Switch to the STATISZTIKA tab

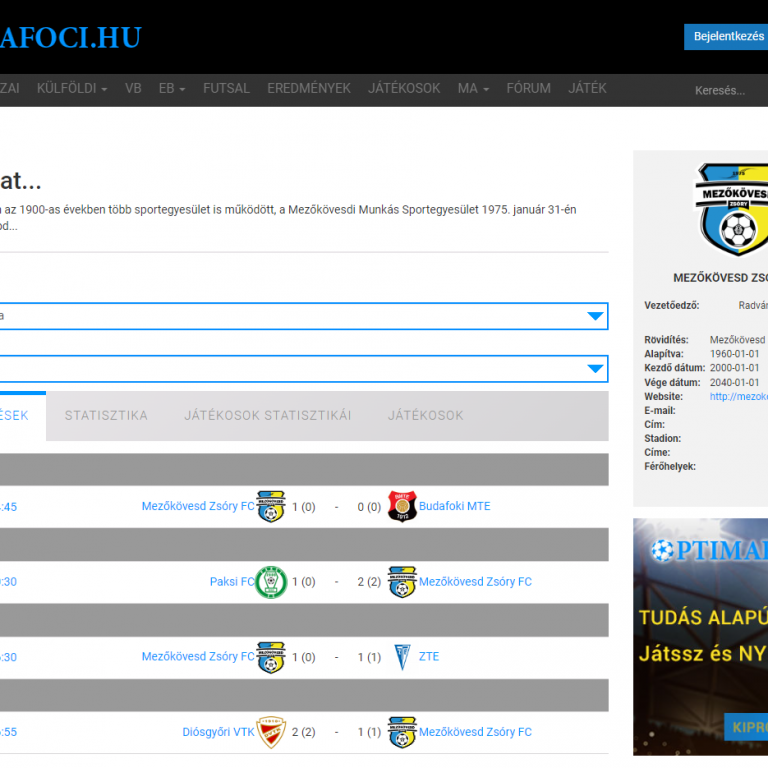click(106, 416)
